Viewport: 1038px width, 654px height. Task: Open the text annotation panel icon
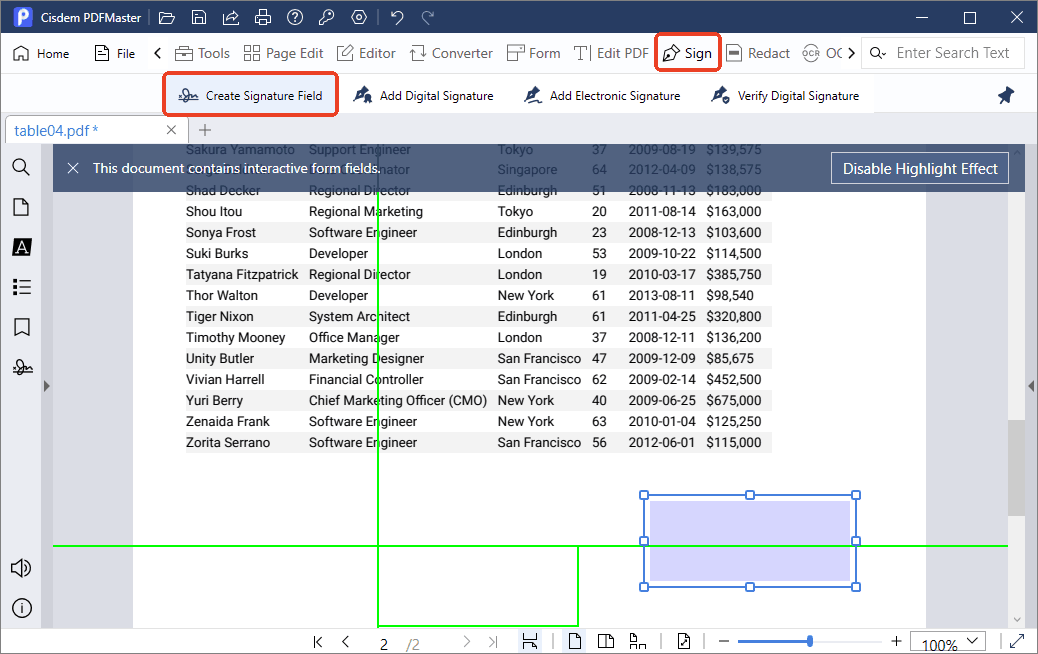(x=21, y=247)
